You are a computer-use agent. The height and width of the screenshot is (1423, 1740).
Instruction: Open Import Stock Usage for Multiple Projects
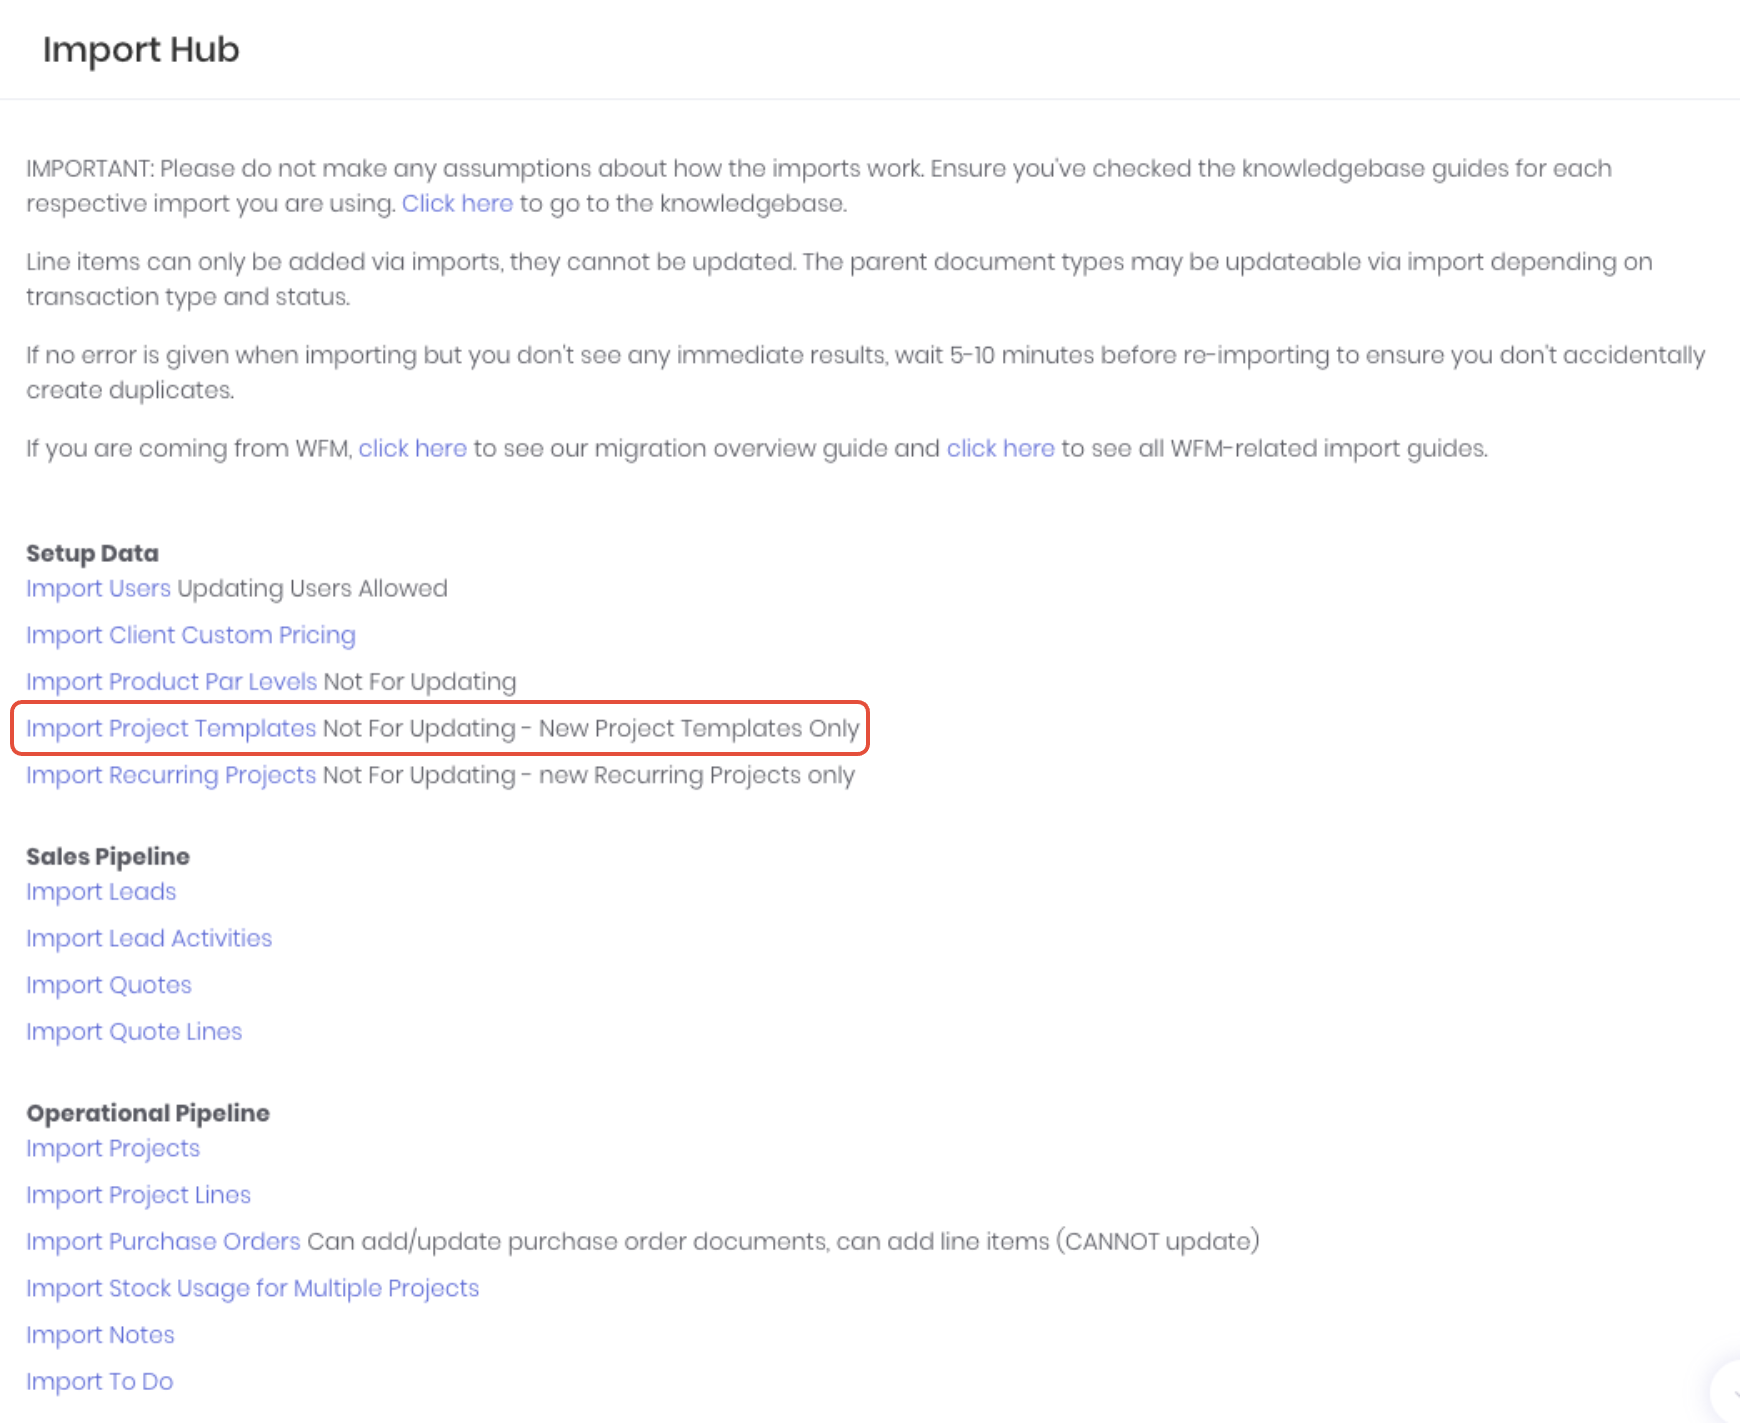click(252, 1288)
